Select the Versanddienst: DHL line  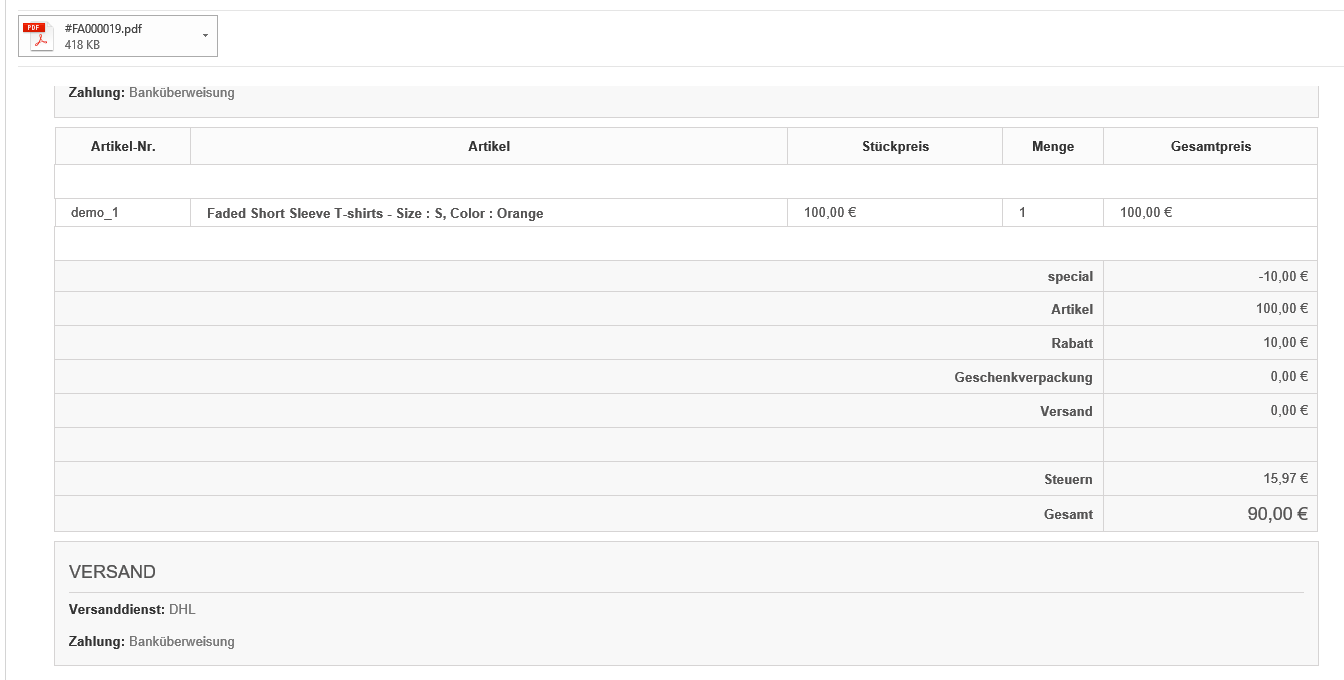(132, 609)
